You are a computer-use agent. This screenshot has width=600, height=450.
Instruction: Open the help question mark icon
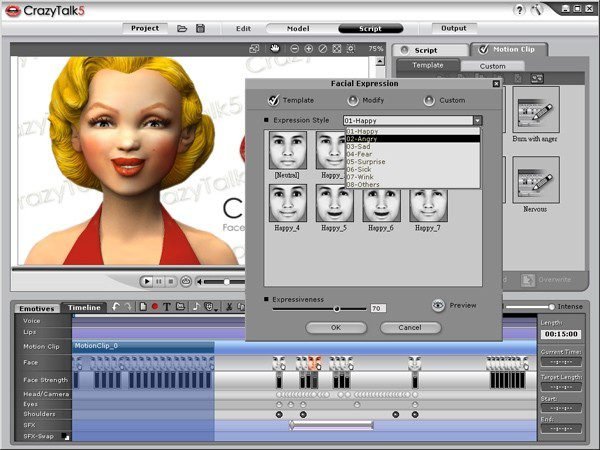point(519,10)
